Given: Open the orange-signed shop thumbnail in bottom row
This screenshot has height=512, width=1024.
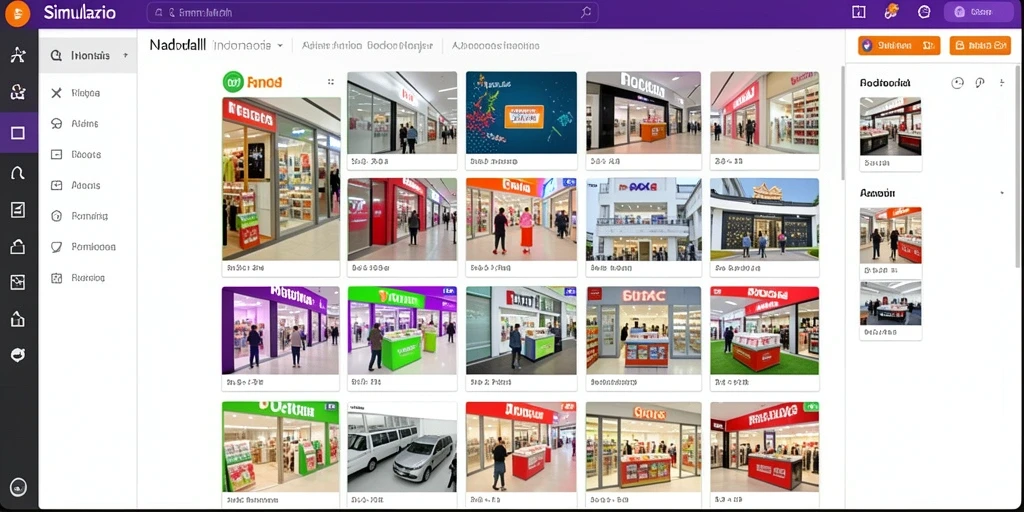Looking at the screenshot, I should (643, 447).
